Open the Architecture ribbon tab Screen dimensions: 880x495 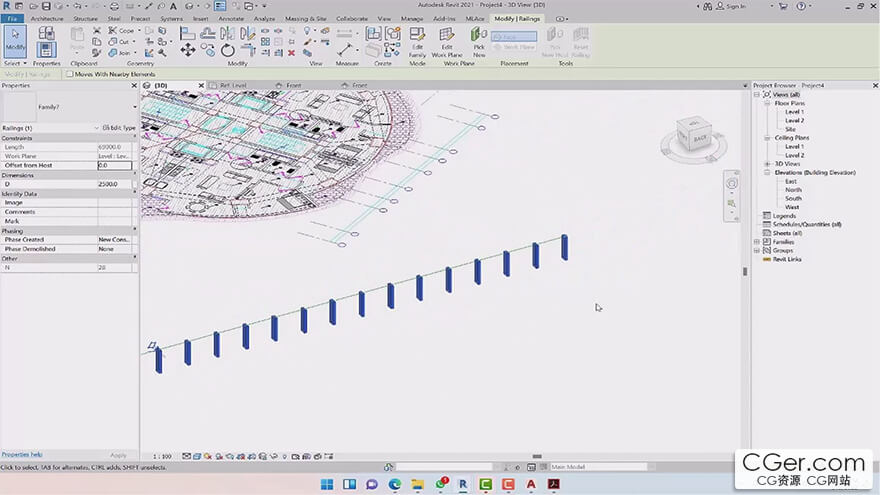tap(46, 18)
